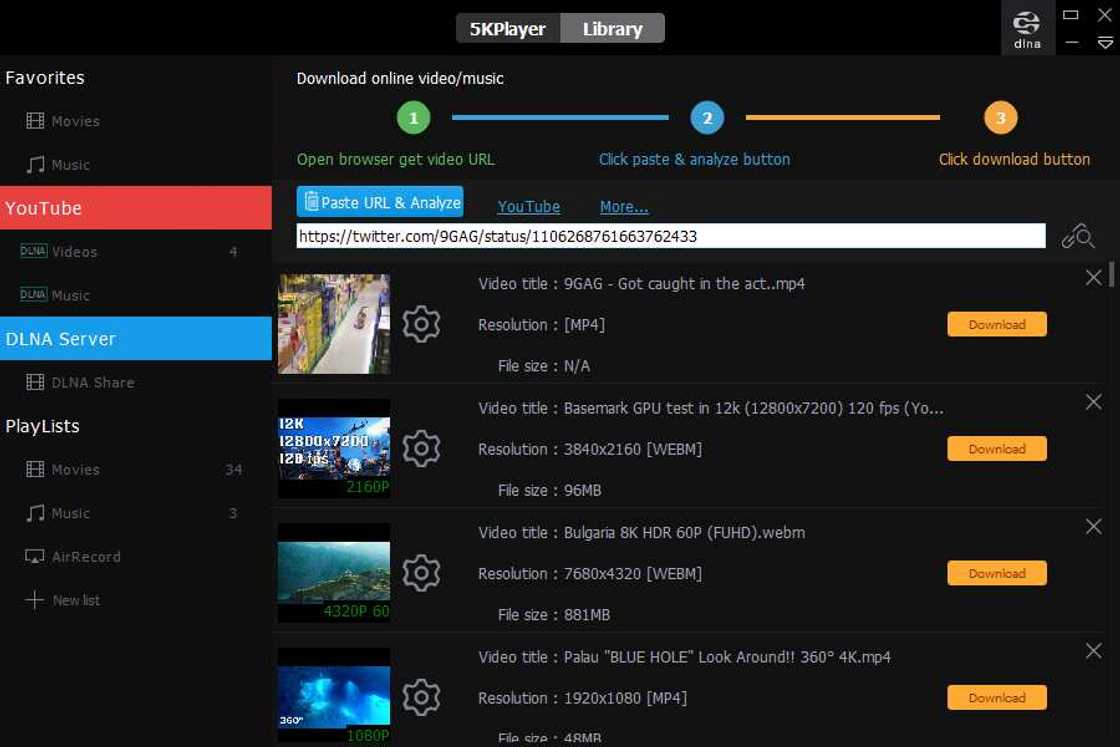This screenshot has height=747, width=1120.
Task: Open settings gear for Palau BLUE HOLE video
Action: click(421, 698)
